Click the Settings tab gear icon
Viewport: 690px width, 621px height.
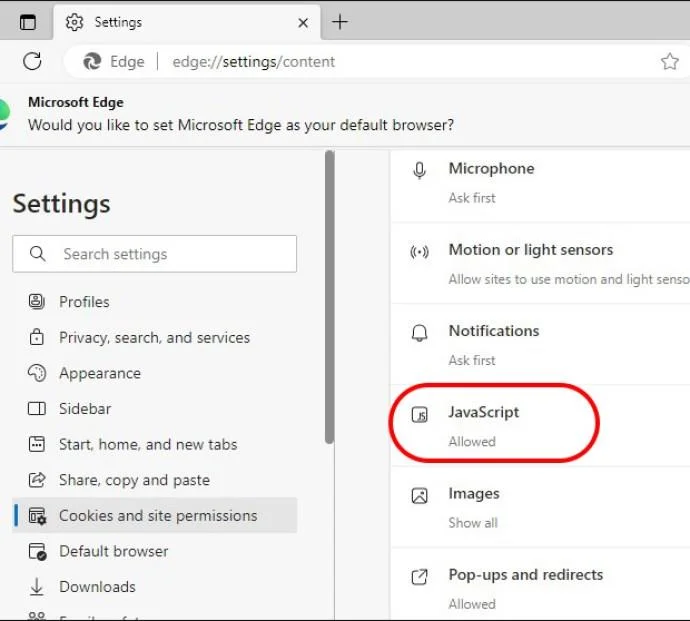tap(74, 22)
